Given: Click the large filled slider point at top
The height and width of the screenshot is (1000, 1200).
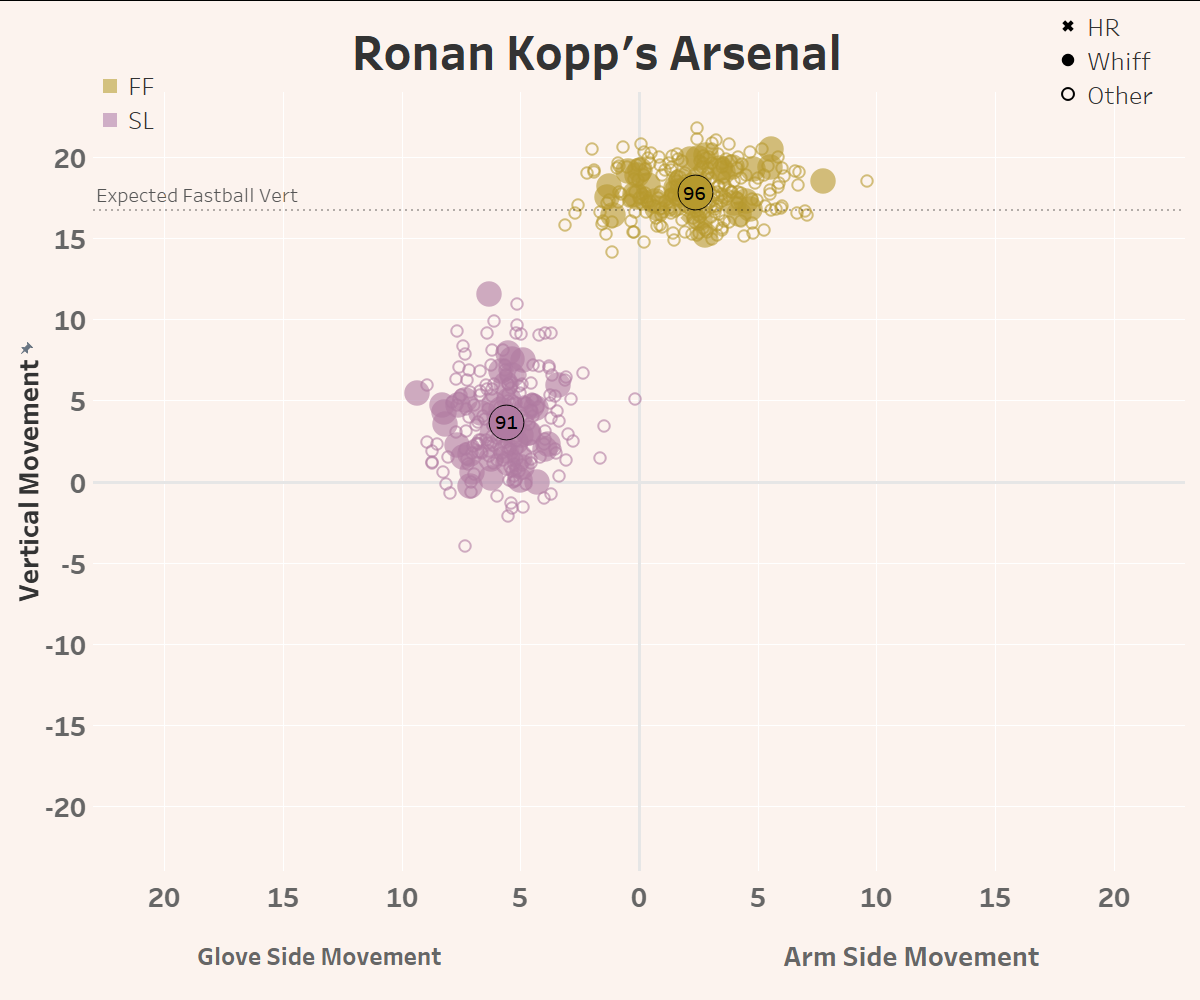Looking at the screenshot, I should [x=489, y=294].
